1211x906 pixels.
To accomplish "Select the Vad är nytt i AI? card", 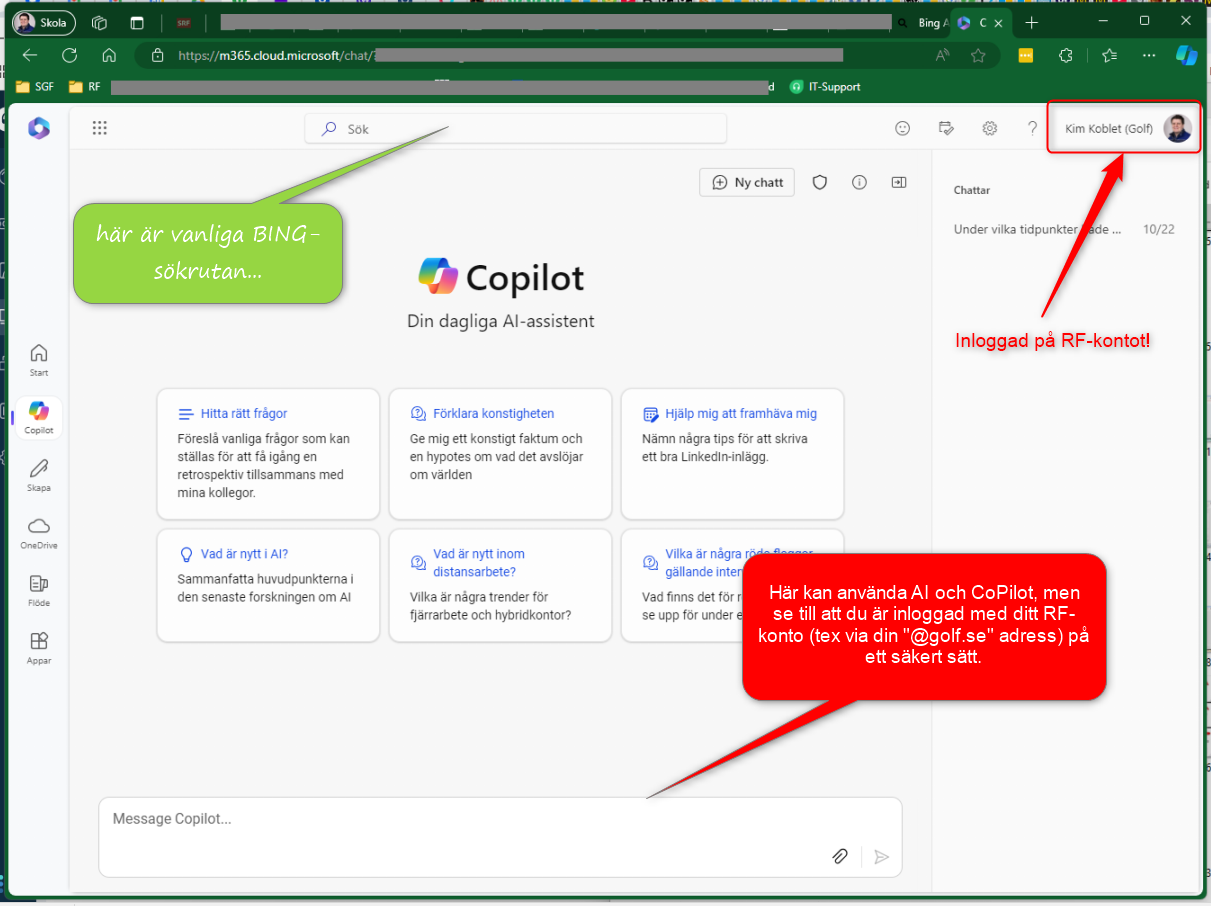I will coord(268,585).
